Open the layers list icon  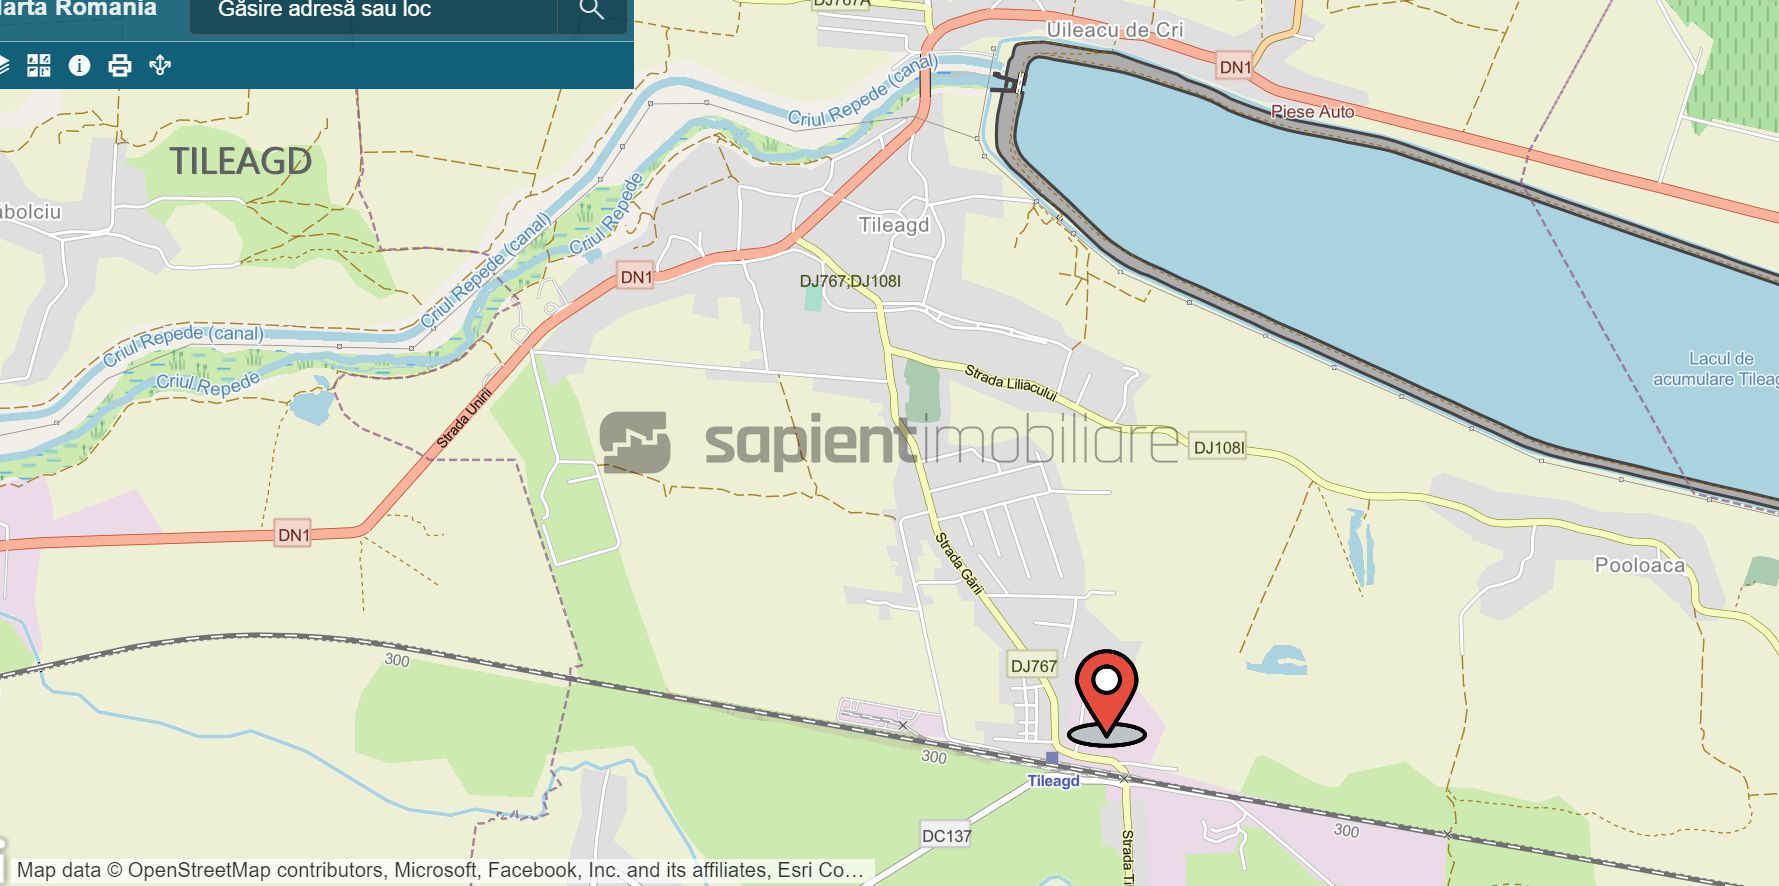coord(3,66)
